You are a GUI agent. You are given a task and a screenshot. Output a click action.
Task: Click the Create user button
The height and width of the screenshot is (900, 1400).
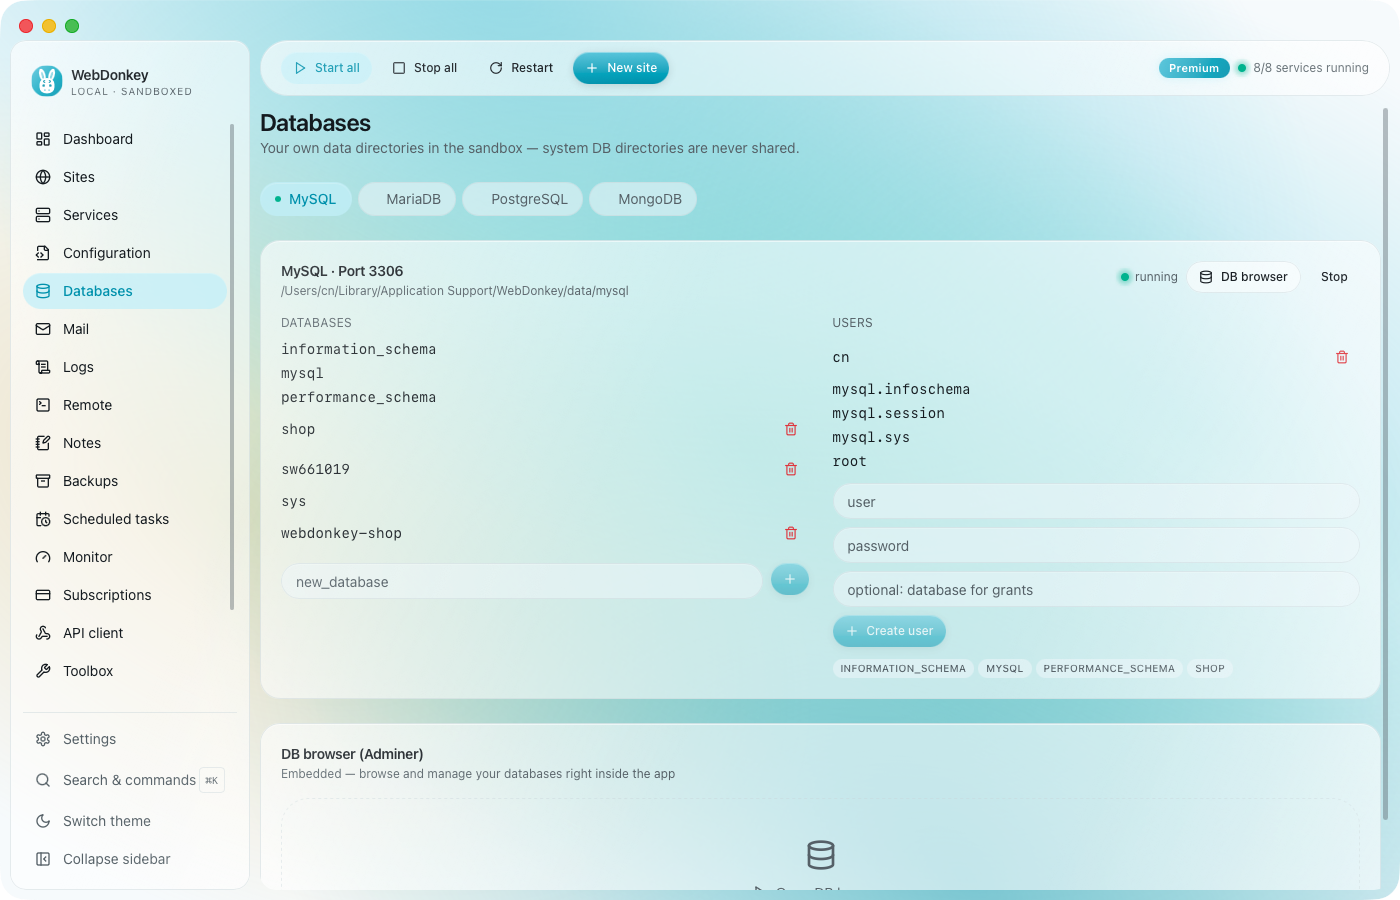(889, 631)
